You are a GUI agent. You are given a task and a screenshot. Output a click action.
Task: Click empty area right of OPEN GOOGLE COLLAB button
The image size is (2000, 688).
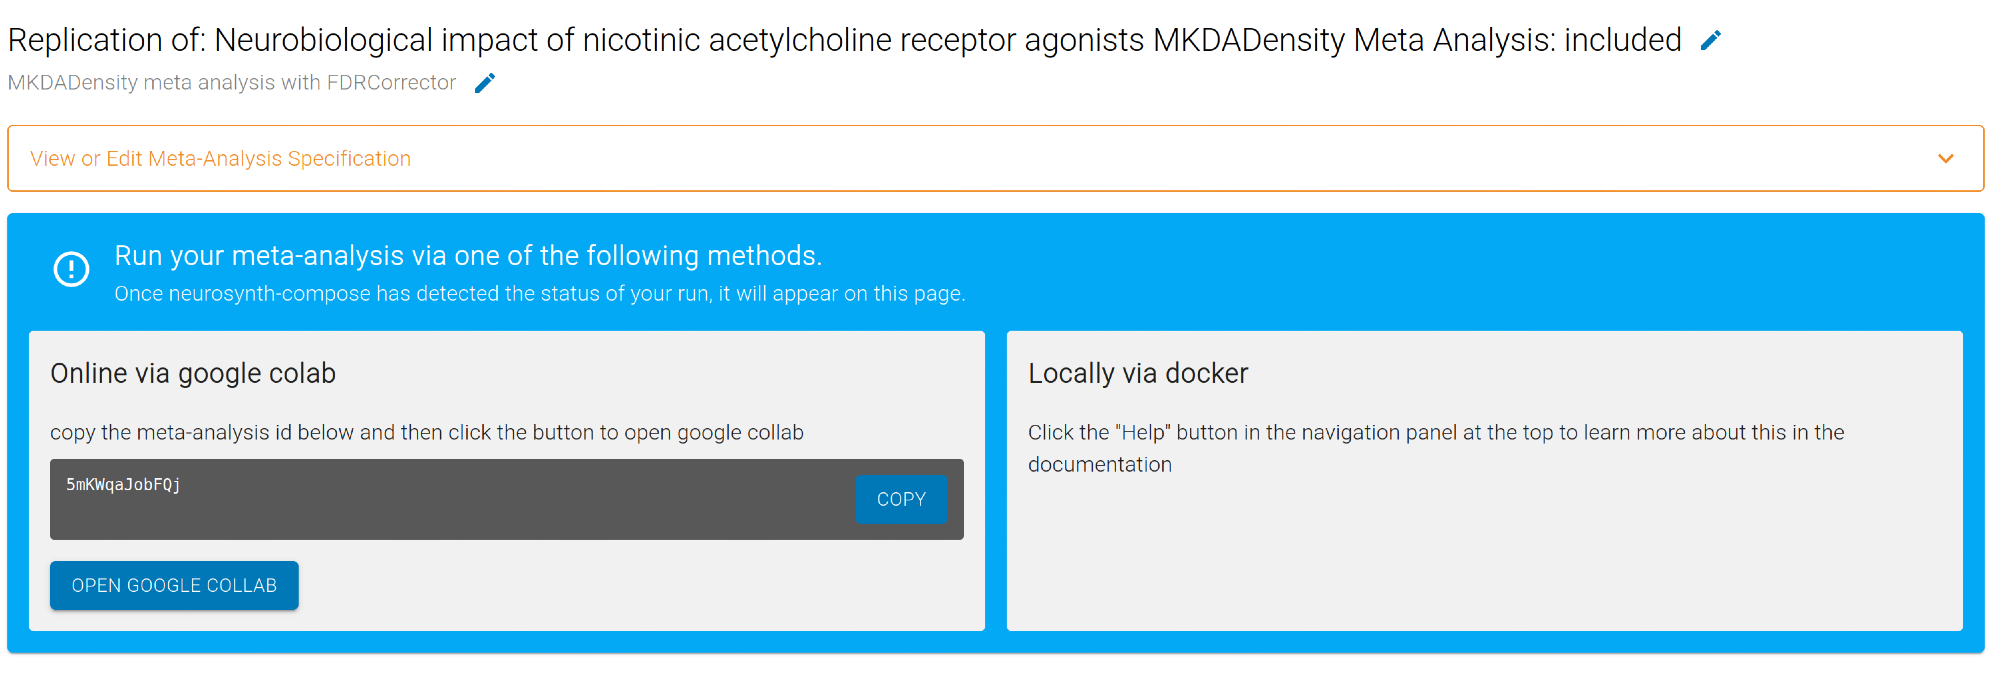click(640, 586)
